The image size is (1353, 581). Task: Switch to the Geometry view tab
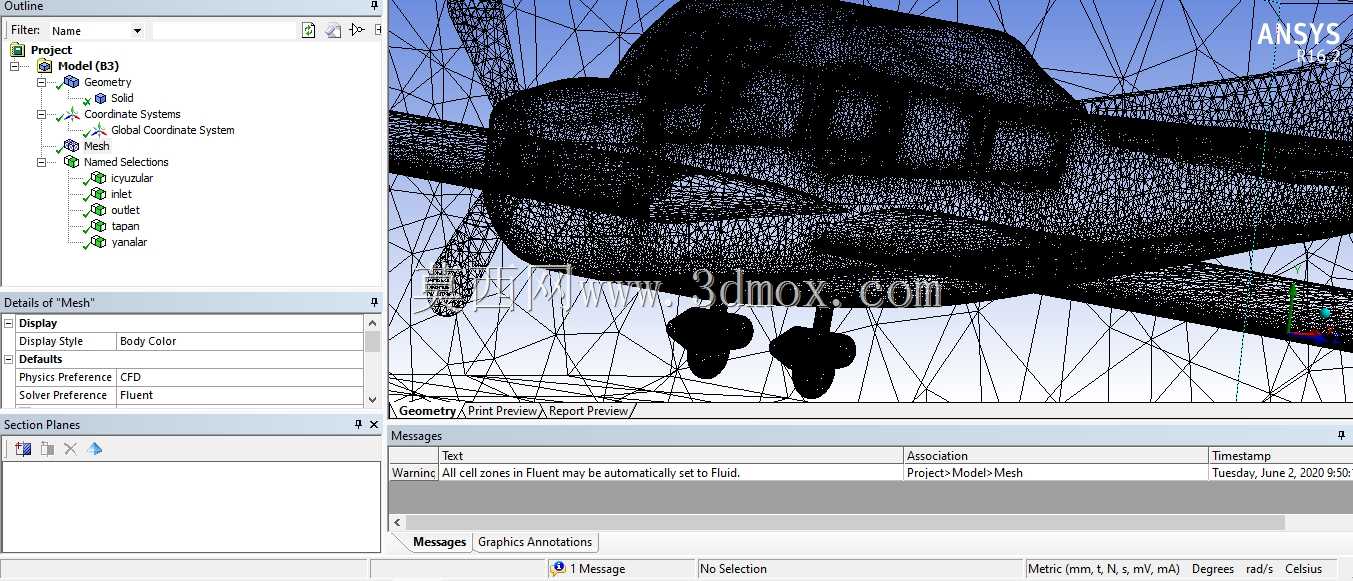427,411
